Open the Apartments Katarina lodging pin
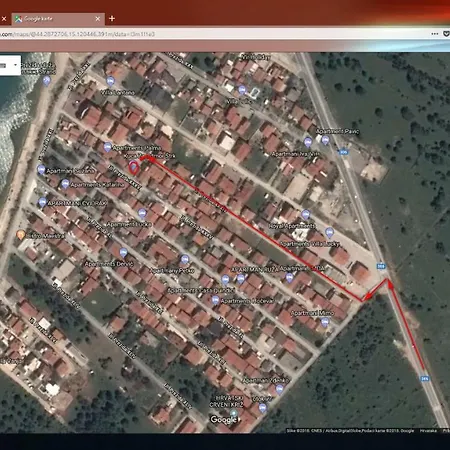Viewport: 450px width, 450px height. point(65,184)
